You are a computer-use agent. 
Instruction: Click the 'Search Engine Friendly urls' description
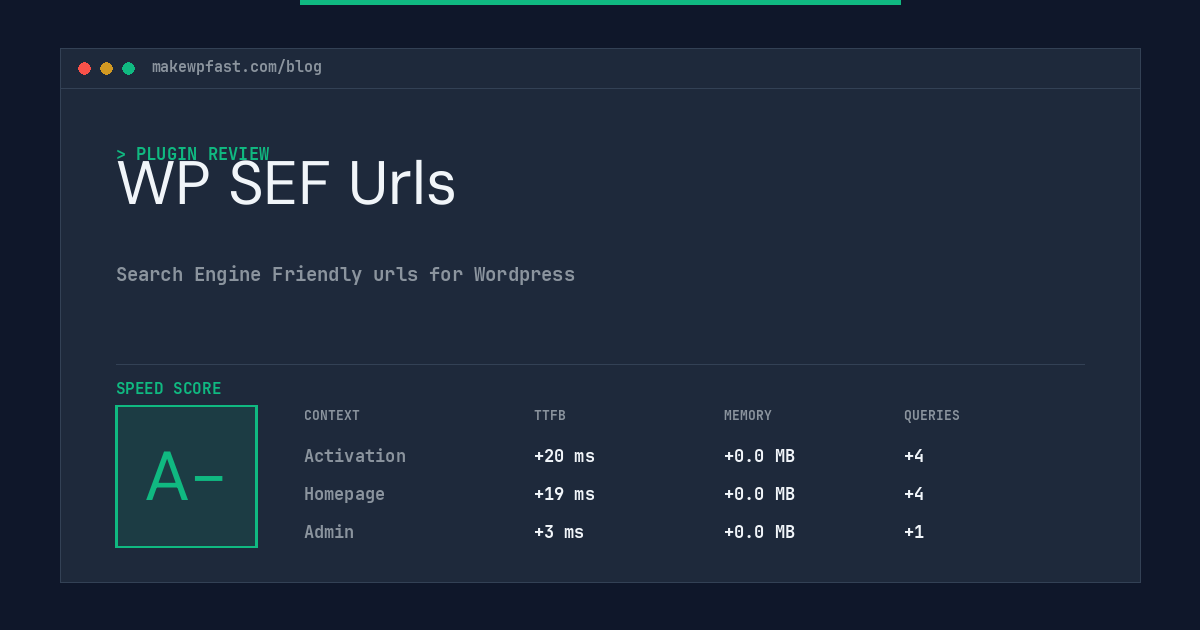pyautogui.click(x=345, y=274)
